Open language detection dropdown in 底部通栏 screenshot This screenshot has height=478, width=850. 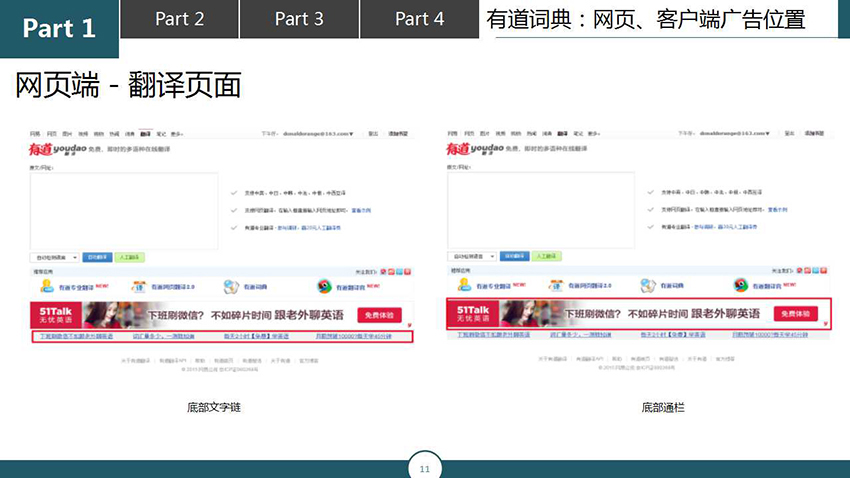click(471, 257)
